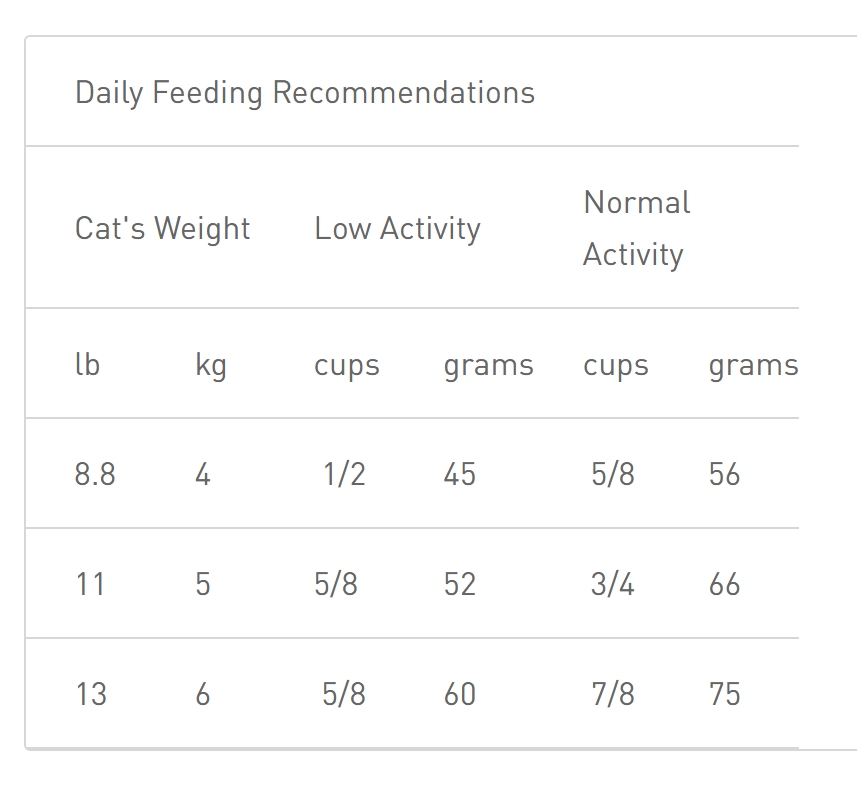This screenshot has height=789, width=857.
Task: Select the Cat's Weight column header
Action: (162, 229)
